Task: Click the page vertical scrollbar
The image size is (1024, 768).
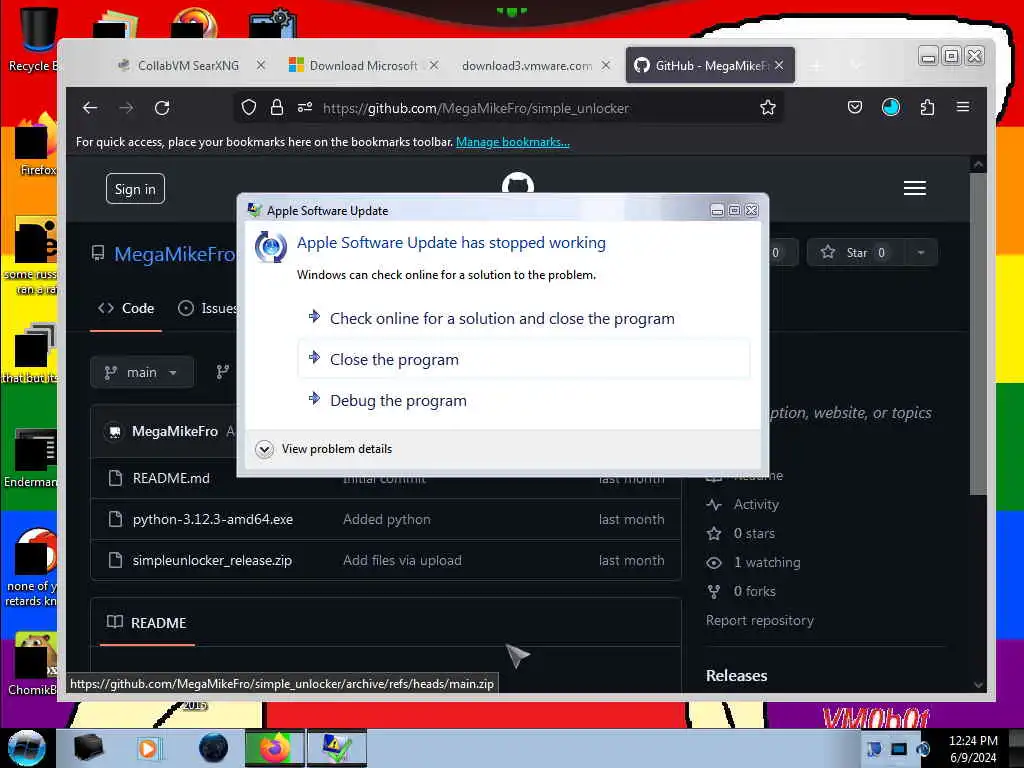Action: [x=978, y=333]
